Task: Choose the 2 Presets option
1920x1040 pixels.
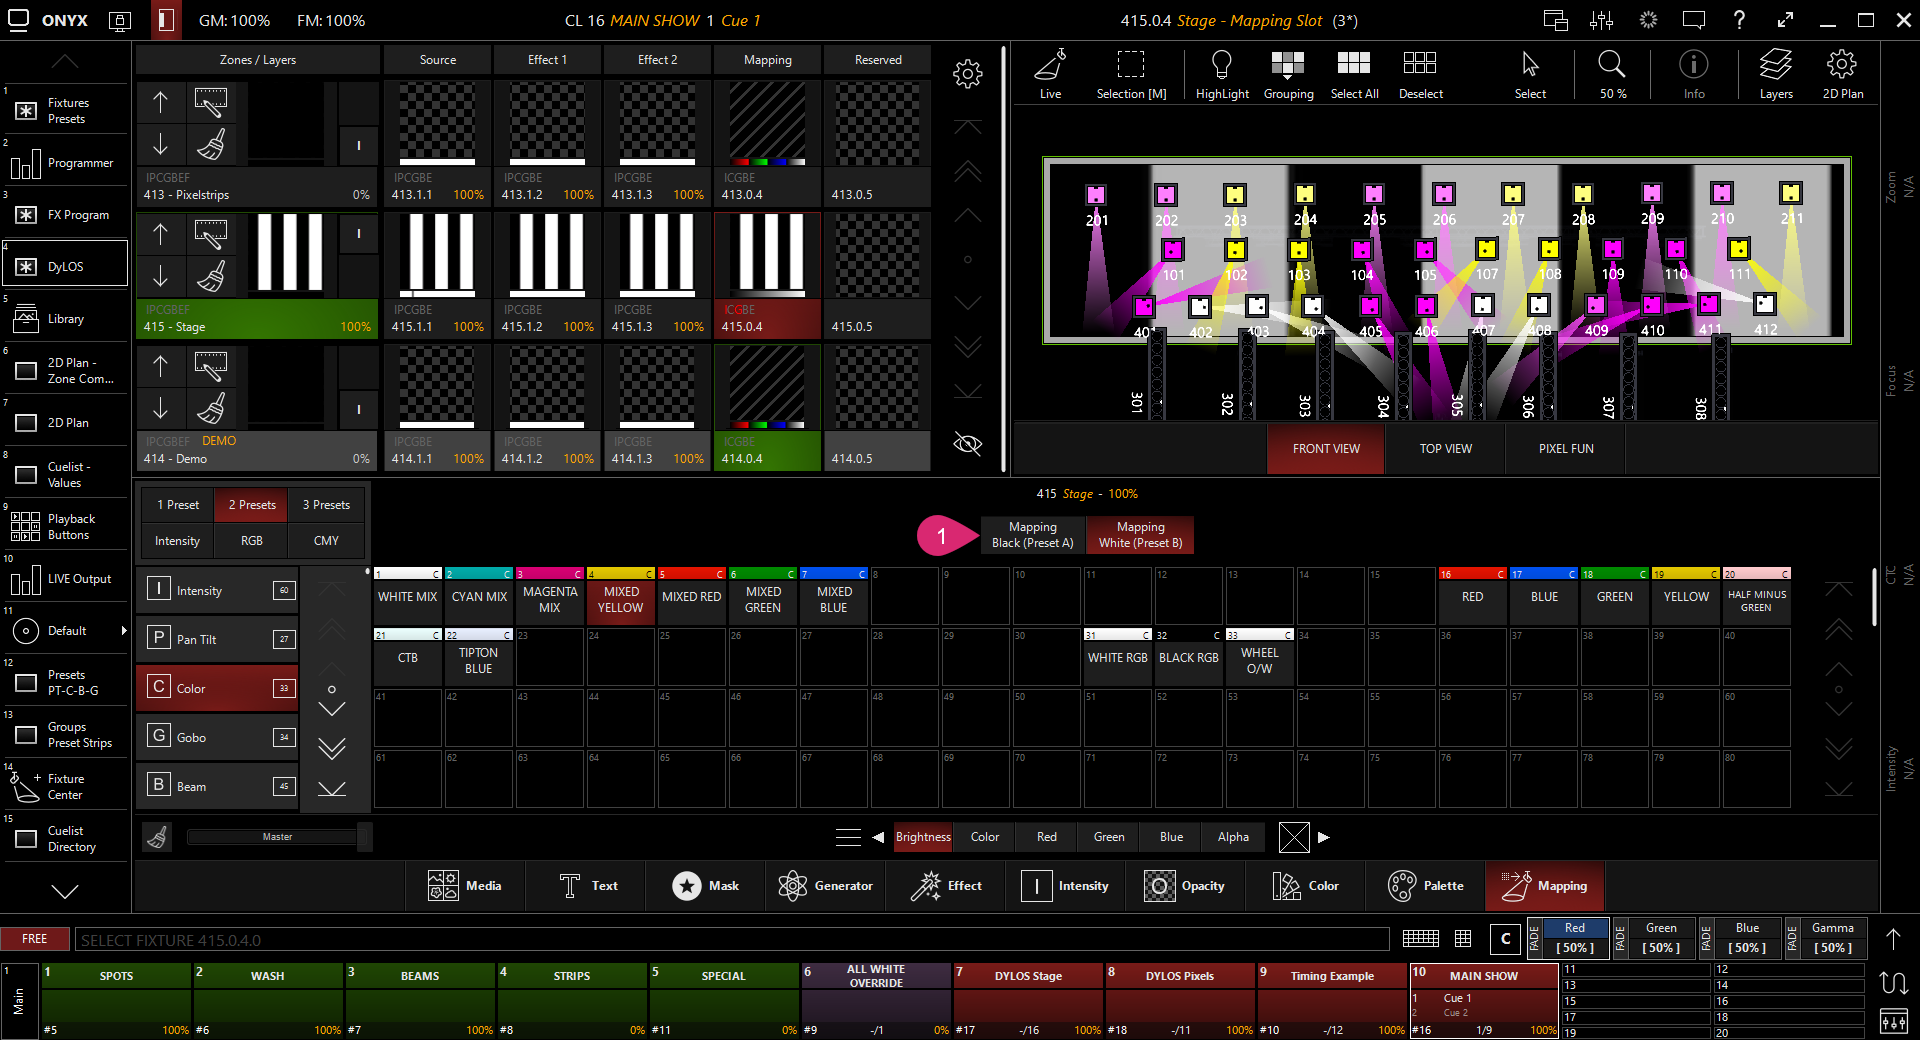Action: (x=252, y=505)
